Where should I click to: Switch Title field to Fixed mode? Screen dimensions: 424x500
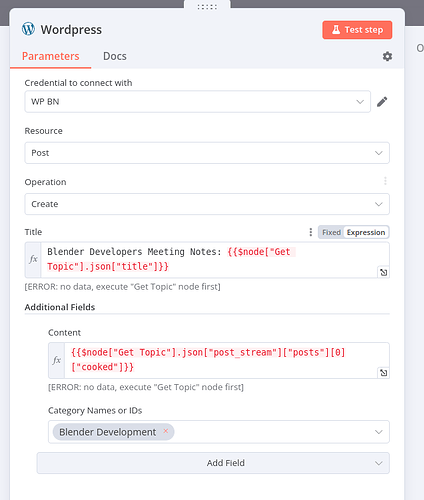pyautogui.click(x=331, y=232)
